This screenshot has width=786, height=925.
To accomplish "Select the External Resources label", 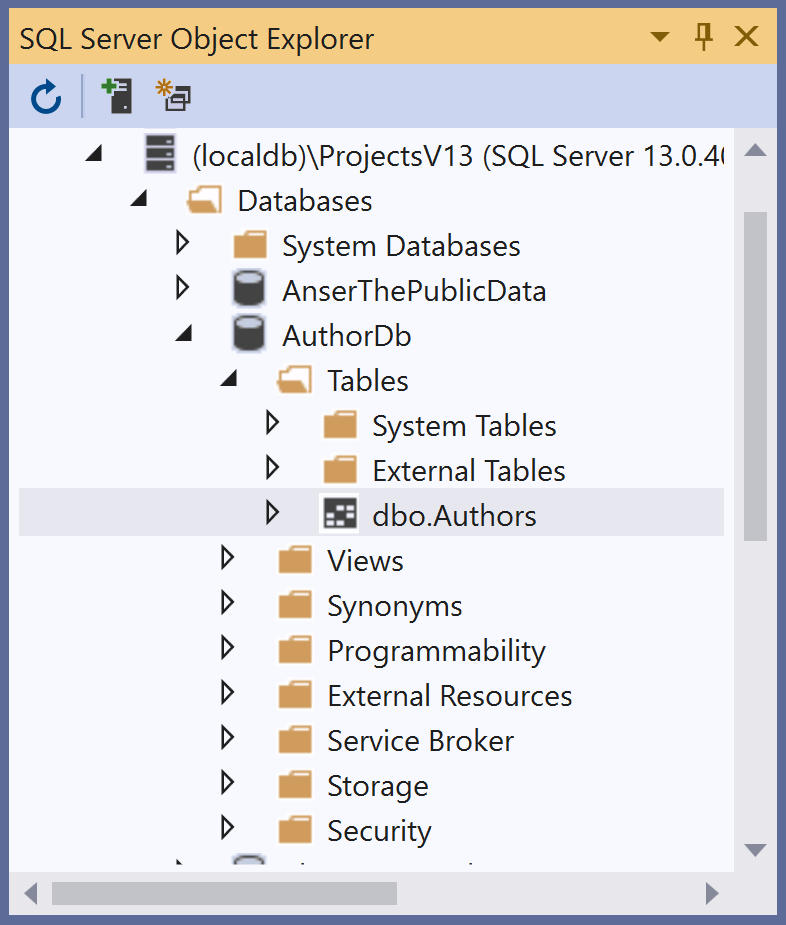I will tap(450, 696).
